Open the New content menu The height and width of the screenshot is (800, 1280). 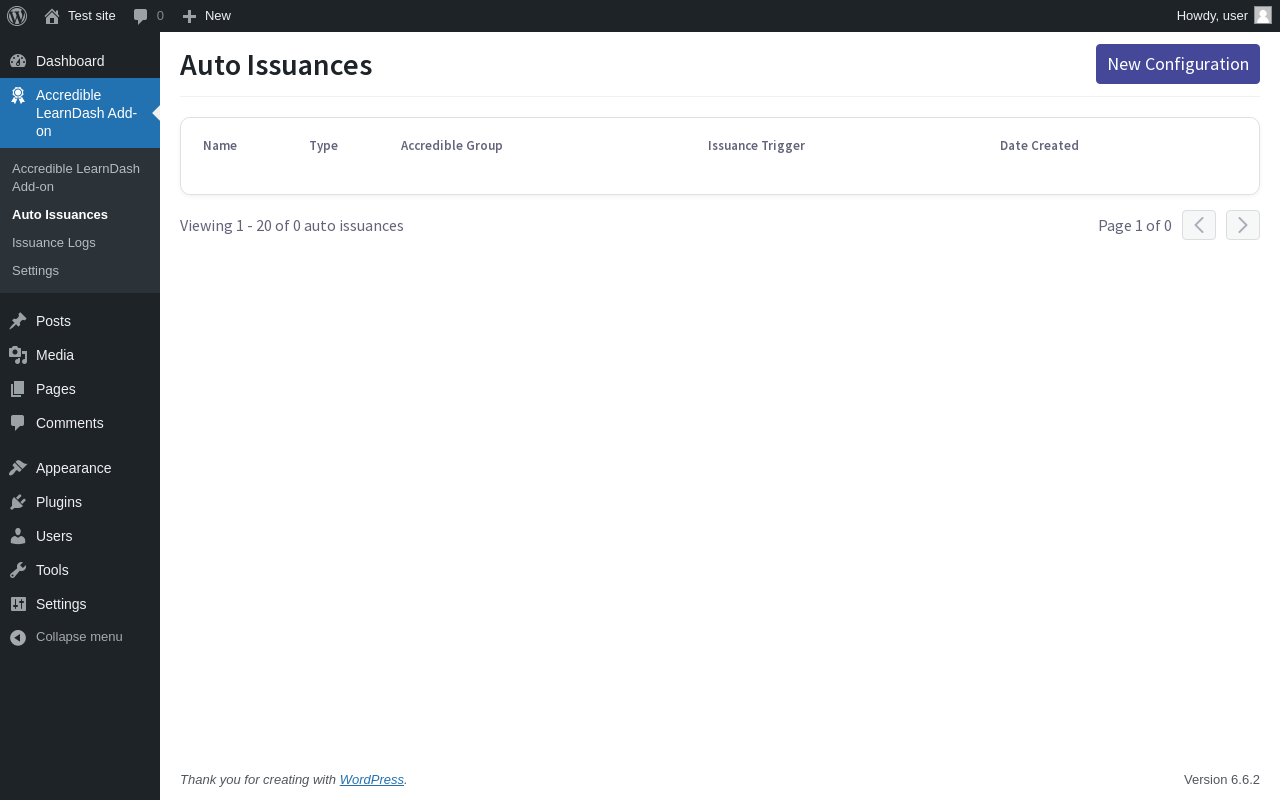pos(206,16)
